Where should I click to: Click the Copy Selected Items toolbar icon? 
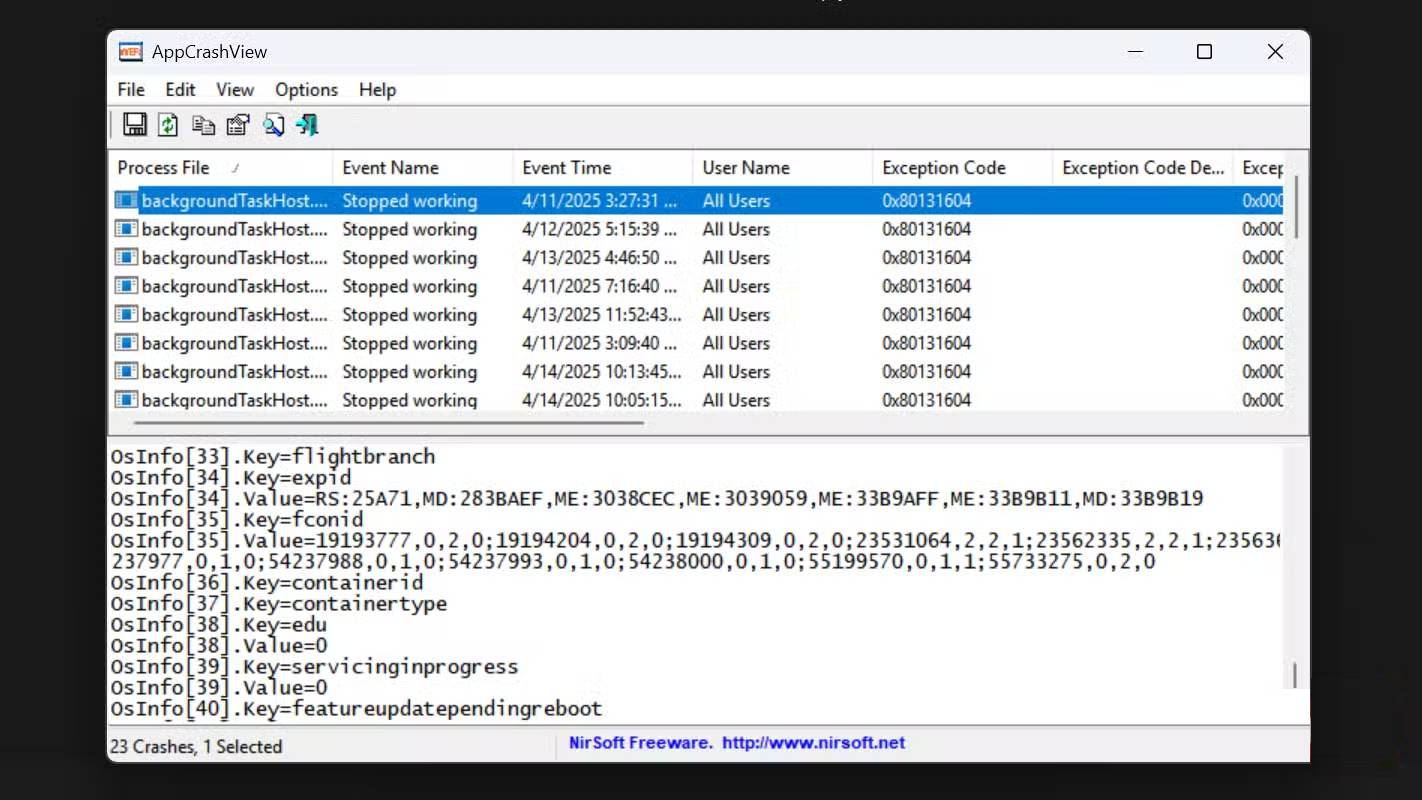click(x=203, y=125)
